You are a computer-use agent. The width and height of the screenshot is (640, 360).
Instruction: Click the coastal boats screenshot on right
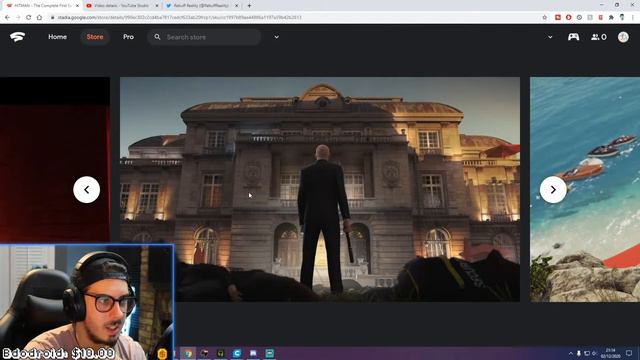[x=585, y=189]
